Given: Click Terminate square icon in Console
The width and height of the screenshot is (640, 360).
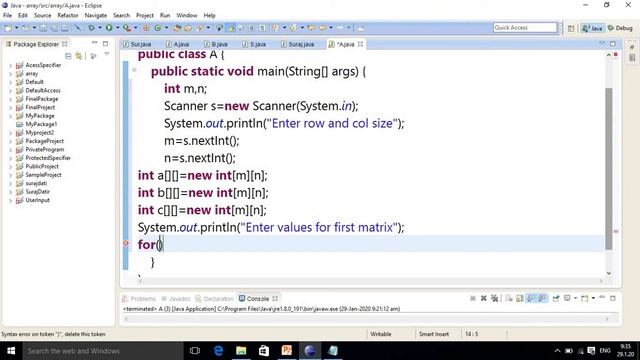Looking at the screenshot, I should (x=473, y=298).
